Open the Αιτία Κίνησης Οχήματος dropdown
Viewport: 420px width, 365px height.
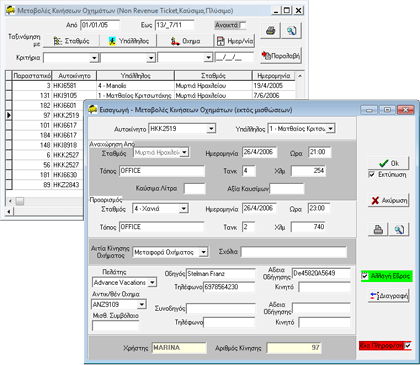pyautogui.click(x=203, y=252)
